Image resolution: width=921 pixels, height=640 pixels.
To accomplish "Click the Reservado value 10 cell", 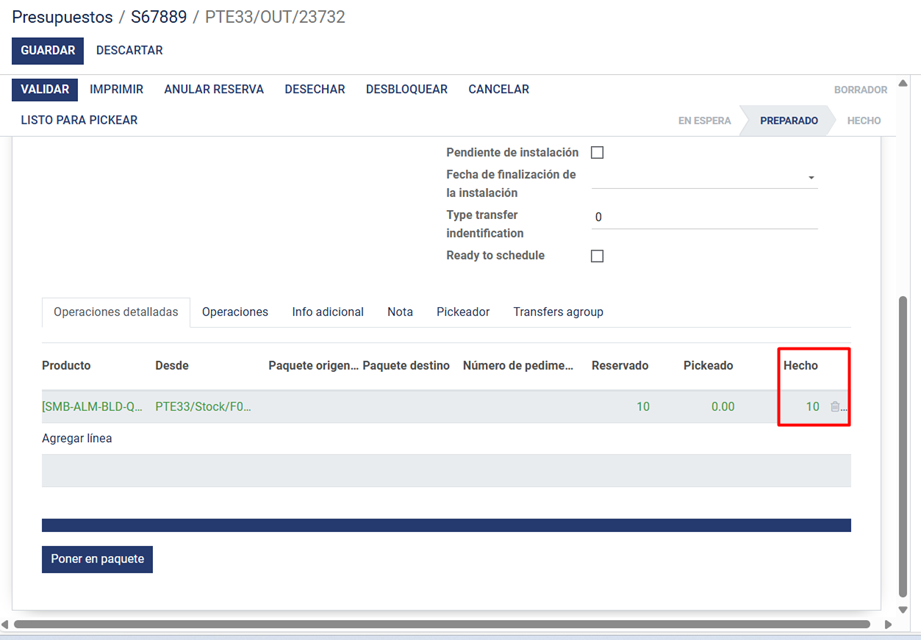I will 643,406.
